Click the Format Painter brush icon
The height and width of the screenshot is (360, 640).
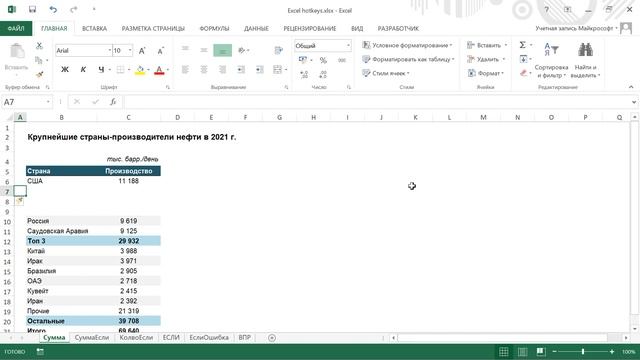40,74
